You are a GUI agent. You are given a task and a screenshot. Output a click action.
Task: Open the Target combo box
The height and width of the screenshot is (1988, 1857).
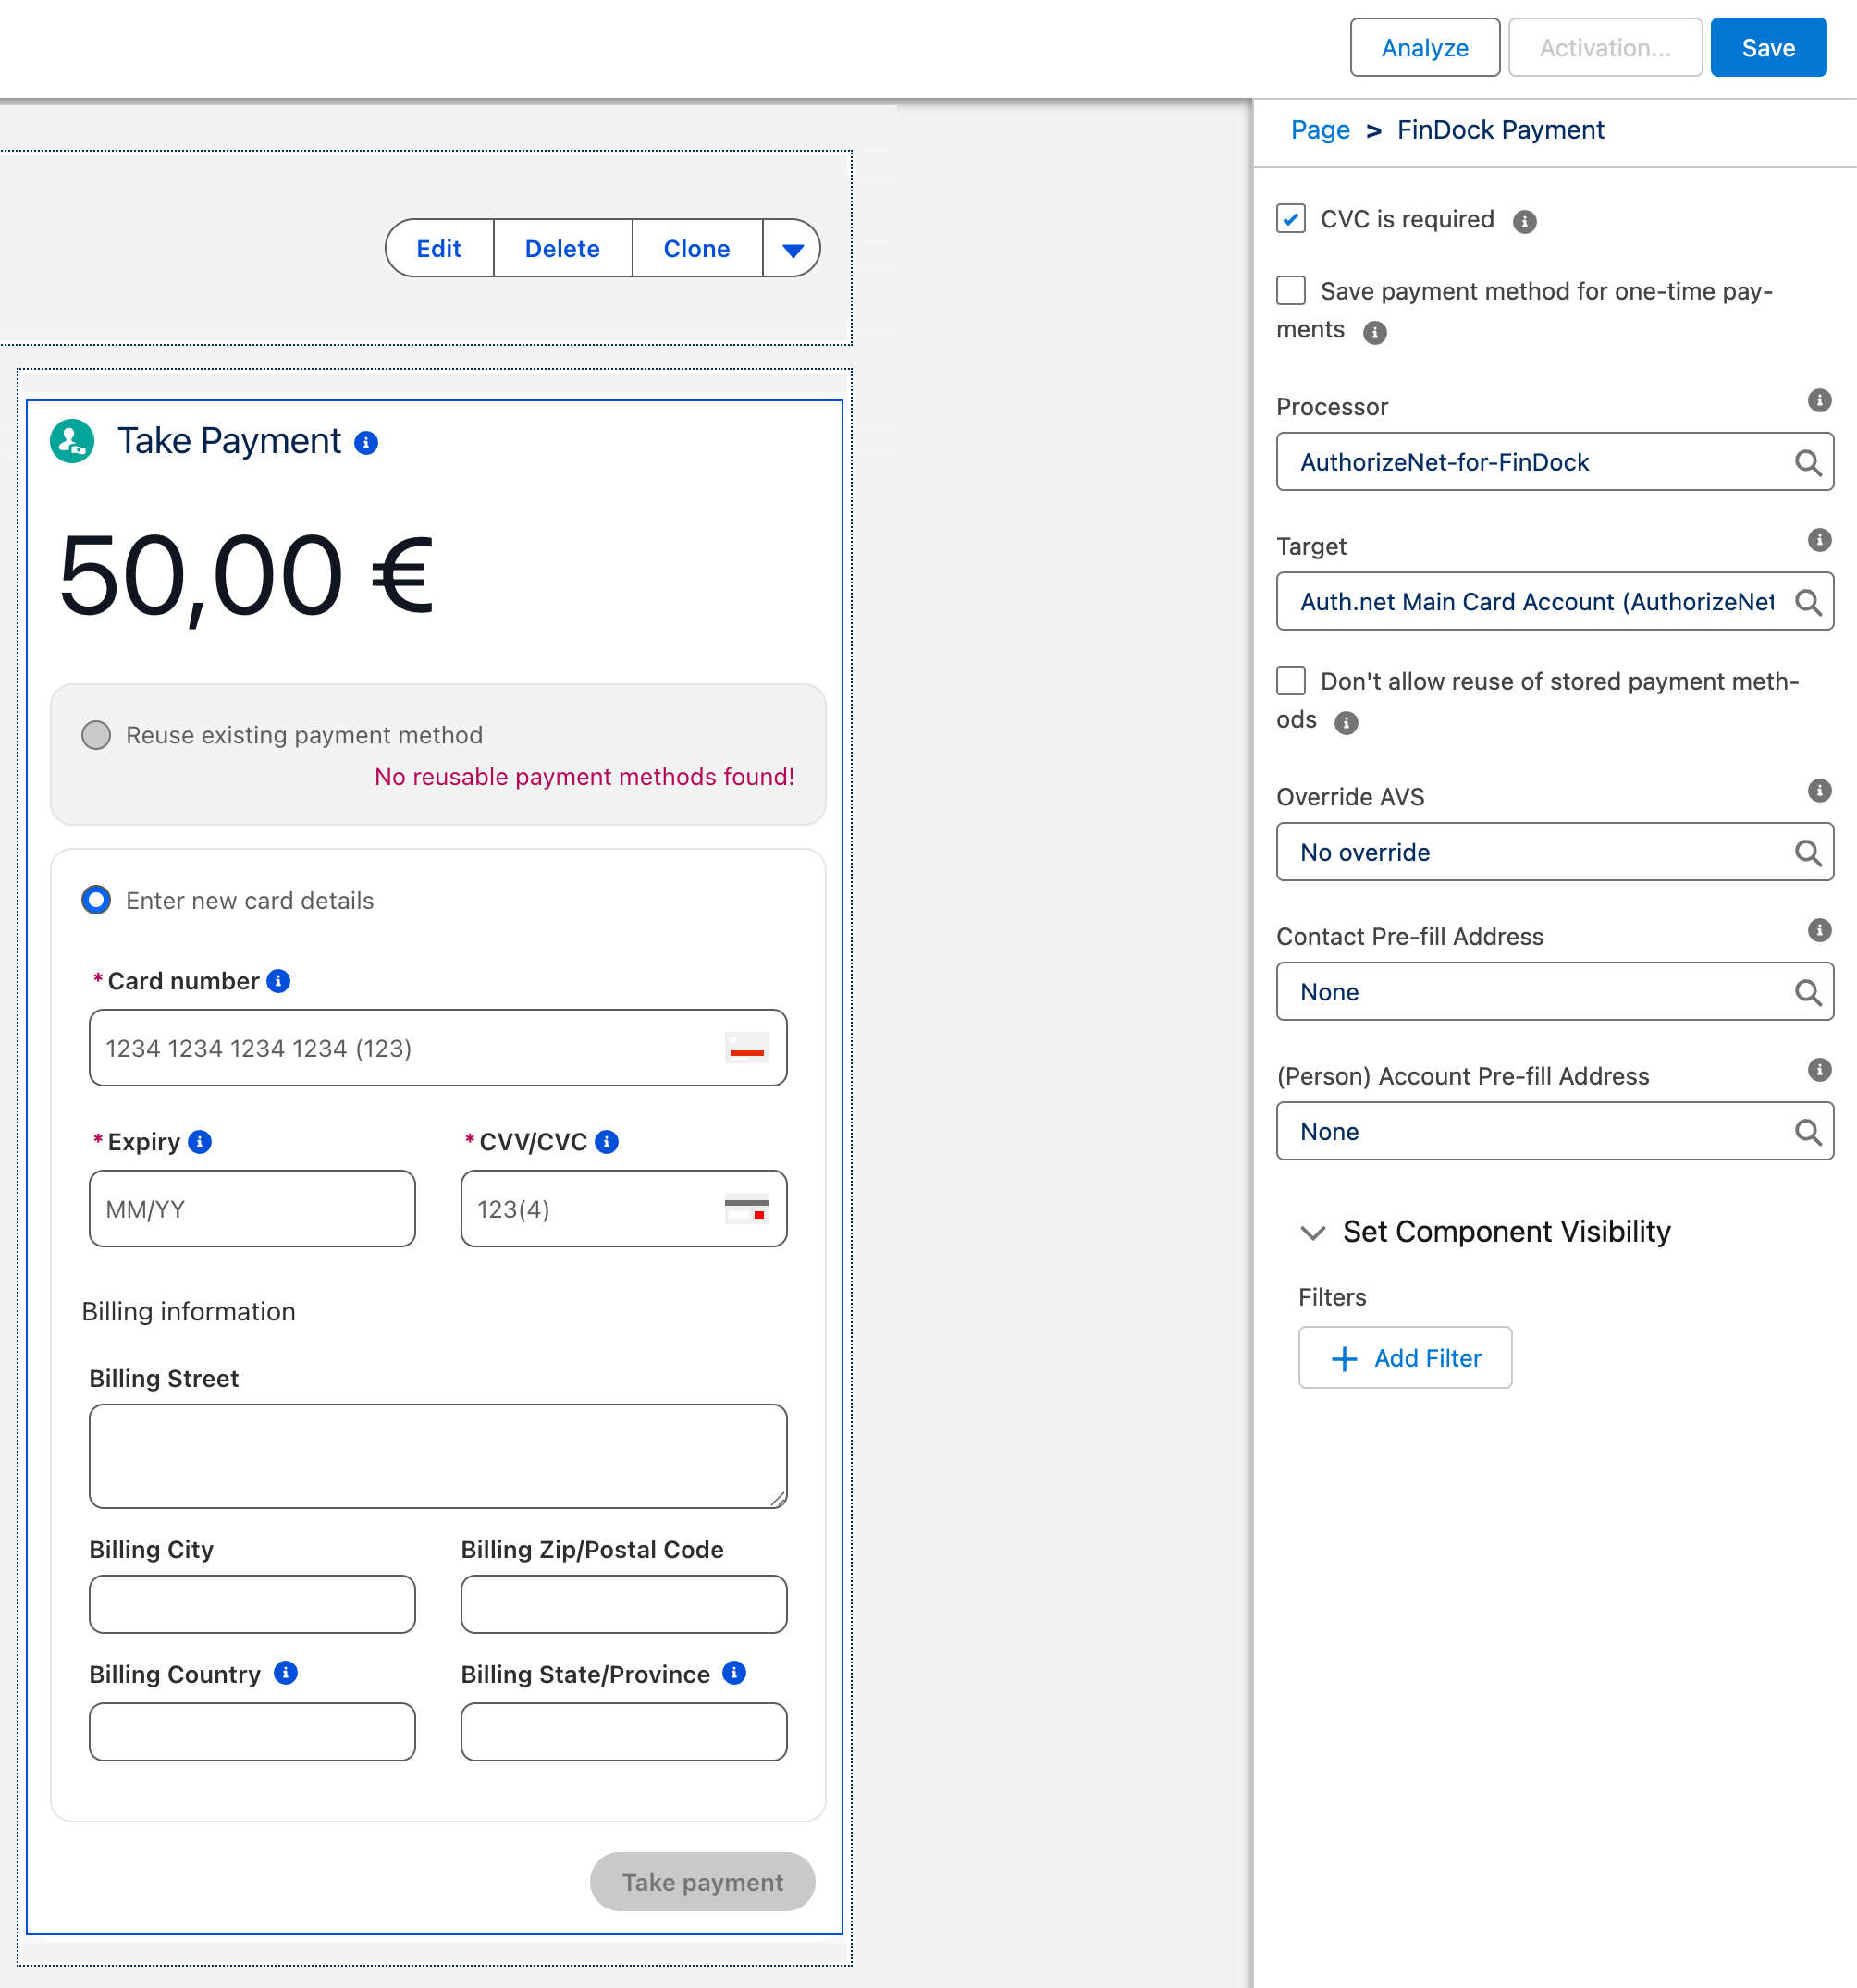pyautogui.click(x=1554, y=602)
